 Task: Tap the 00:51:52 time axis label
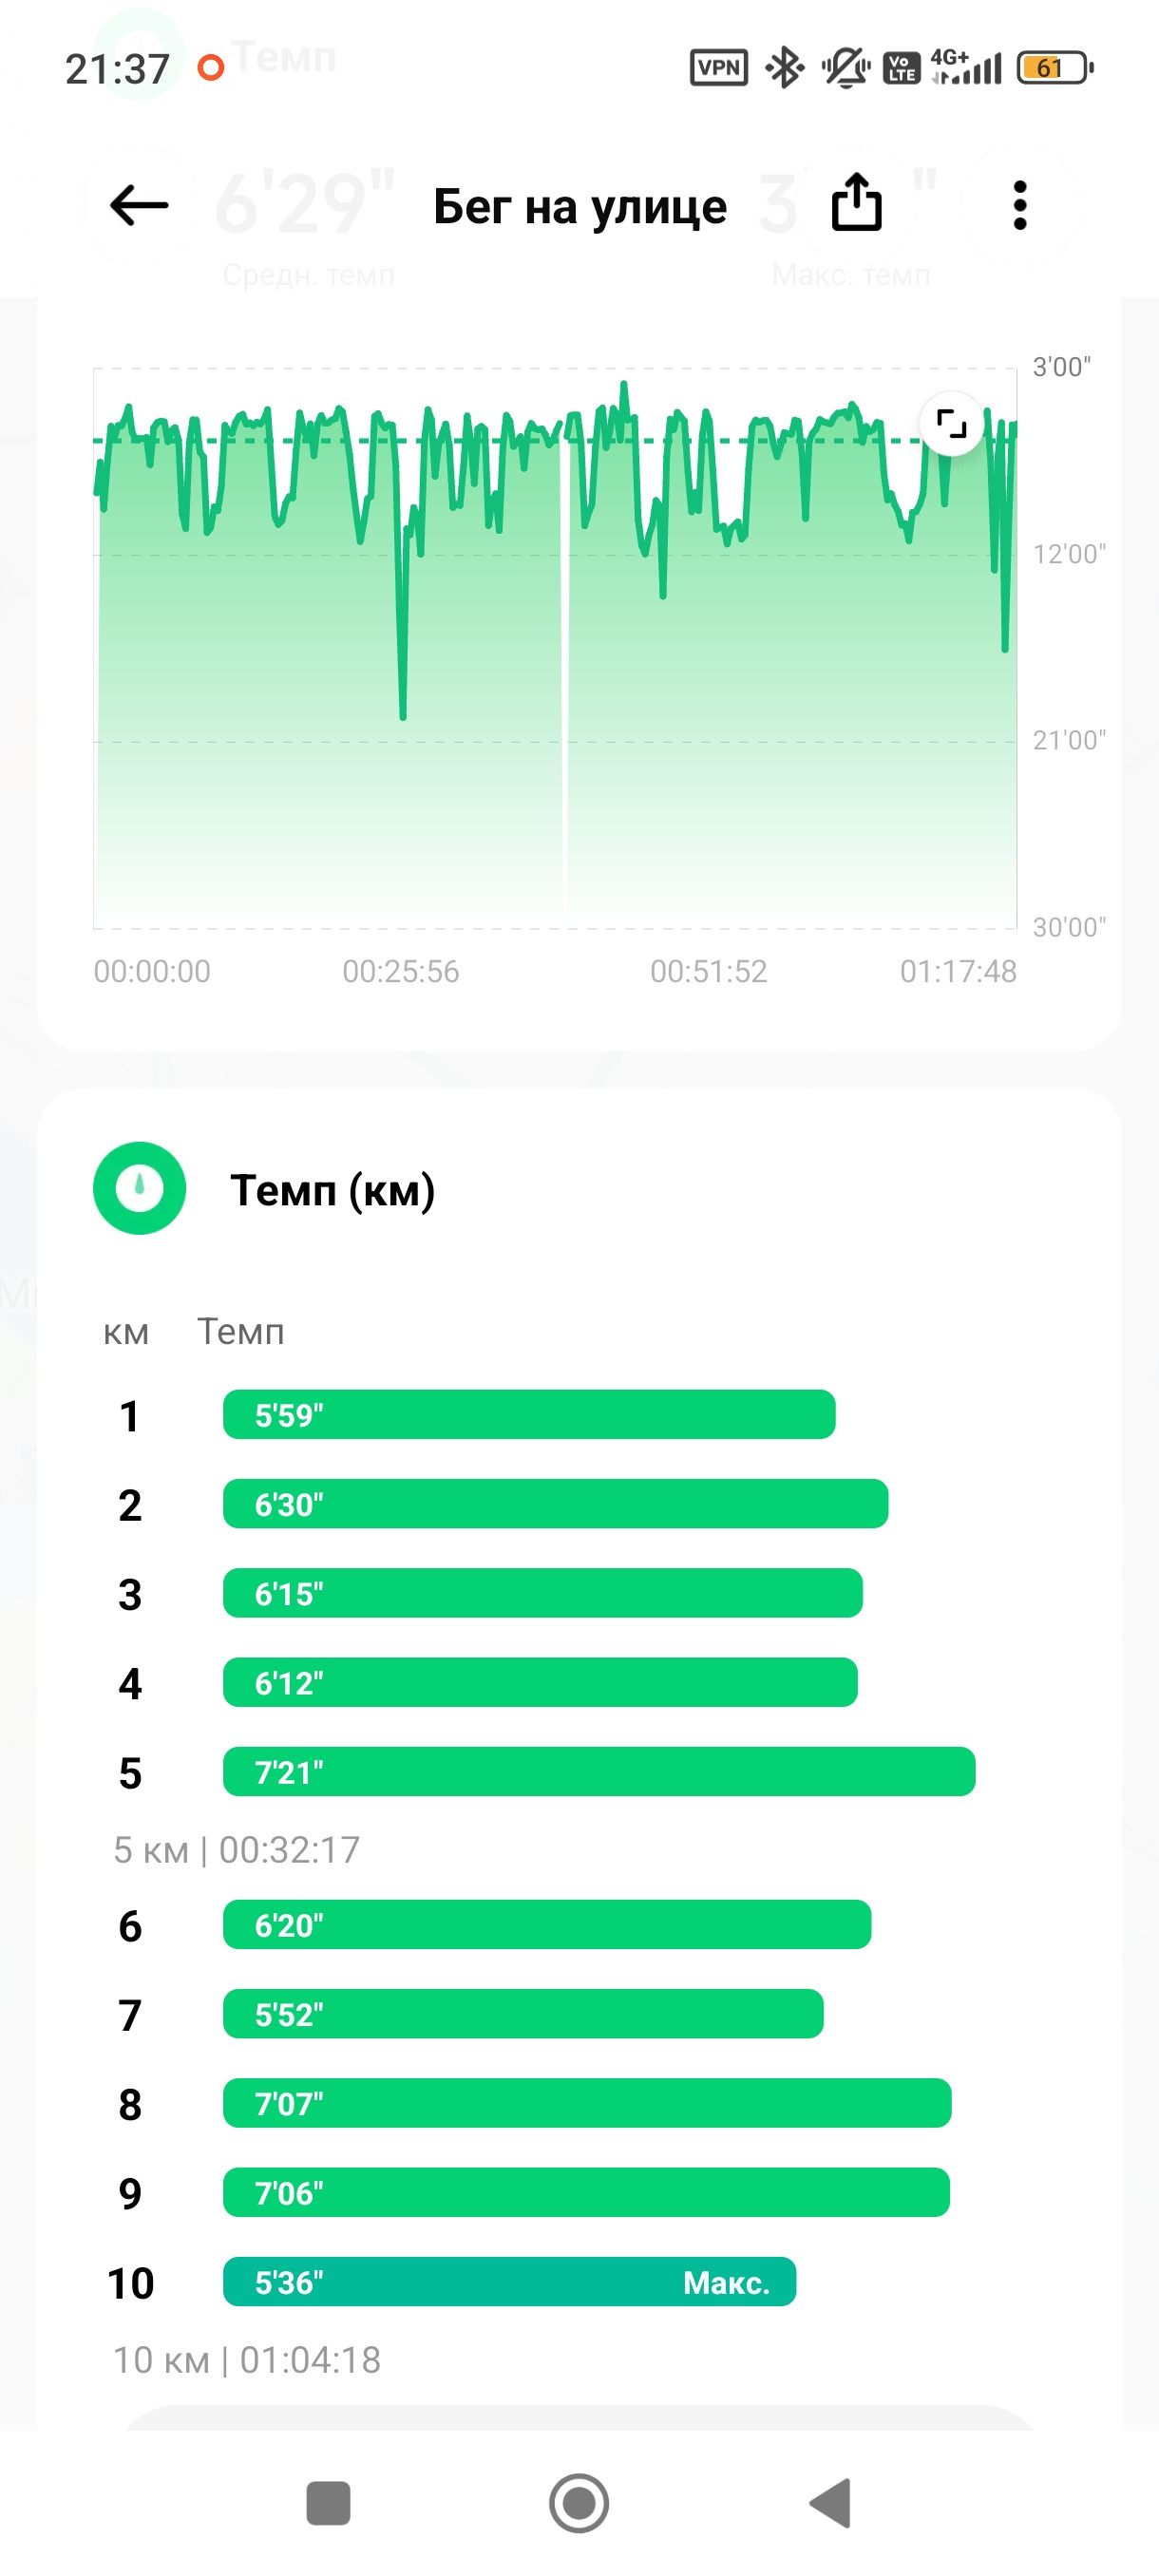pos(709,971)
